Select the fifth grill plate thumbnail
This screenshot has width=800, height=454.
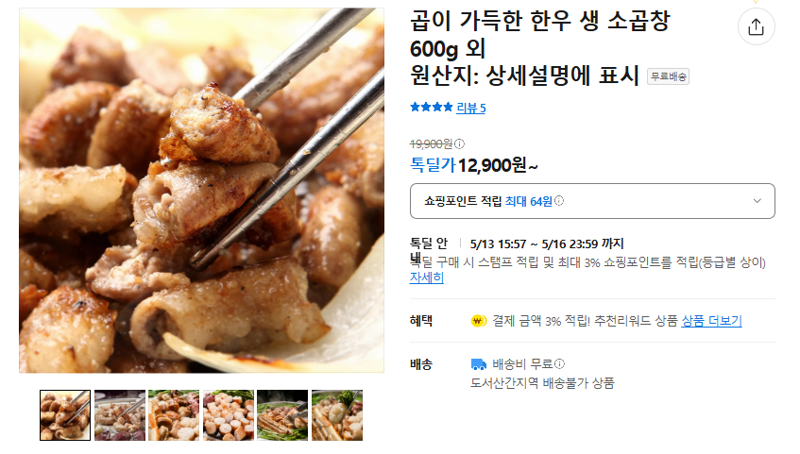point(283,415)
